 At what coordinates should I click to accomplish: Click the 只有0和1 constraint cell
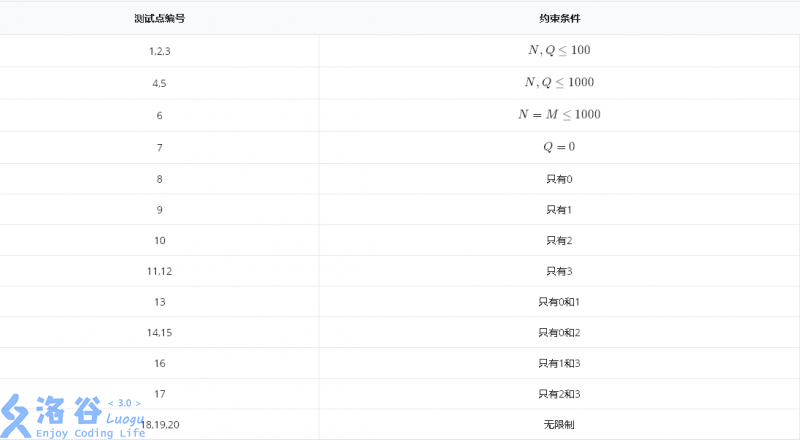click(559, 302)
